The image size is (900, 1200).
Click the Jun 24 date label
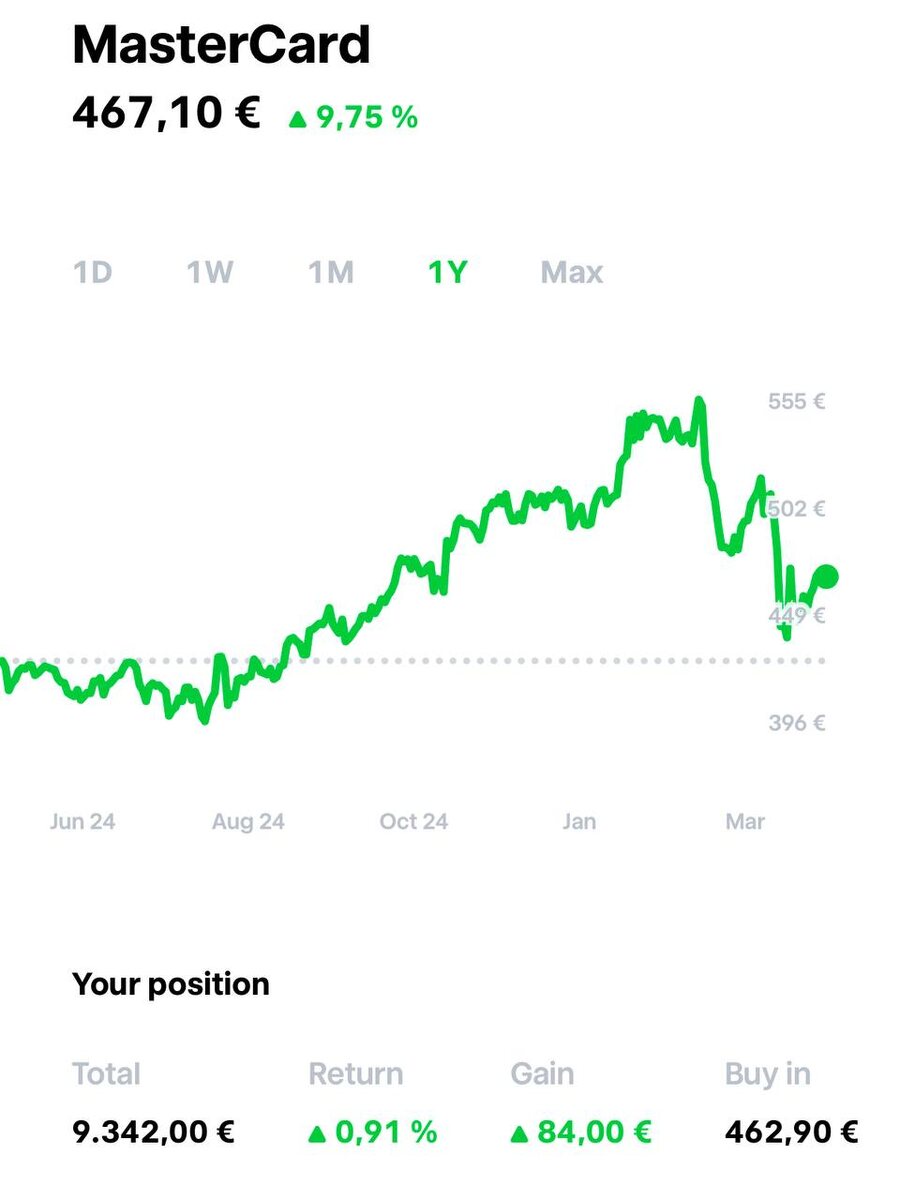pyautogui.click(x=82, y=822)
